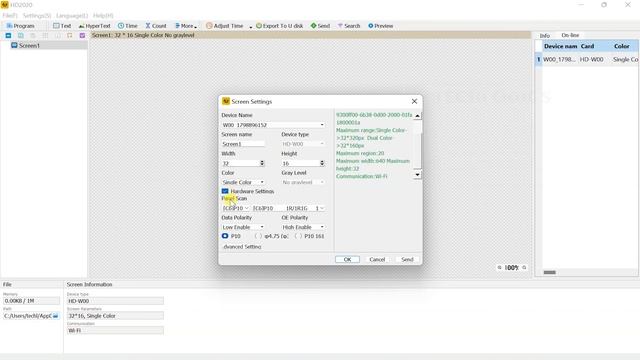
Task: Switch to the On-line tab
Action: coord(570,35)
